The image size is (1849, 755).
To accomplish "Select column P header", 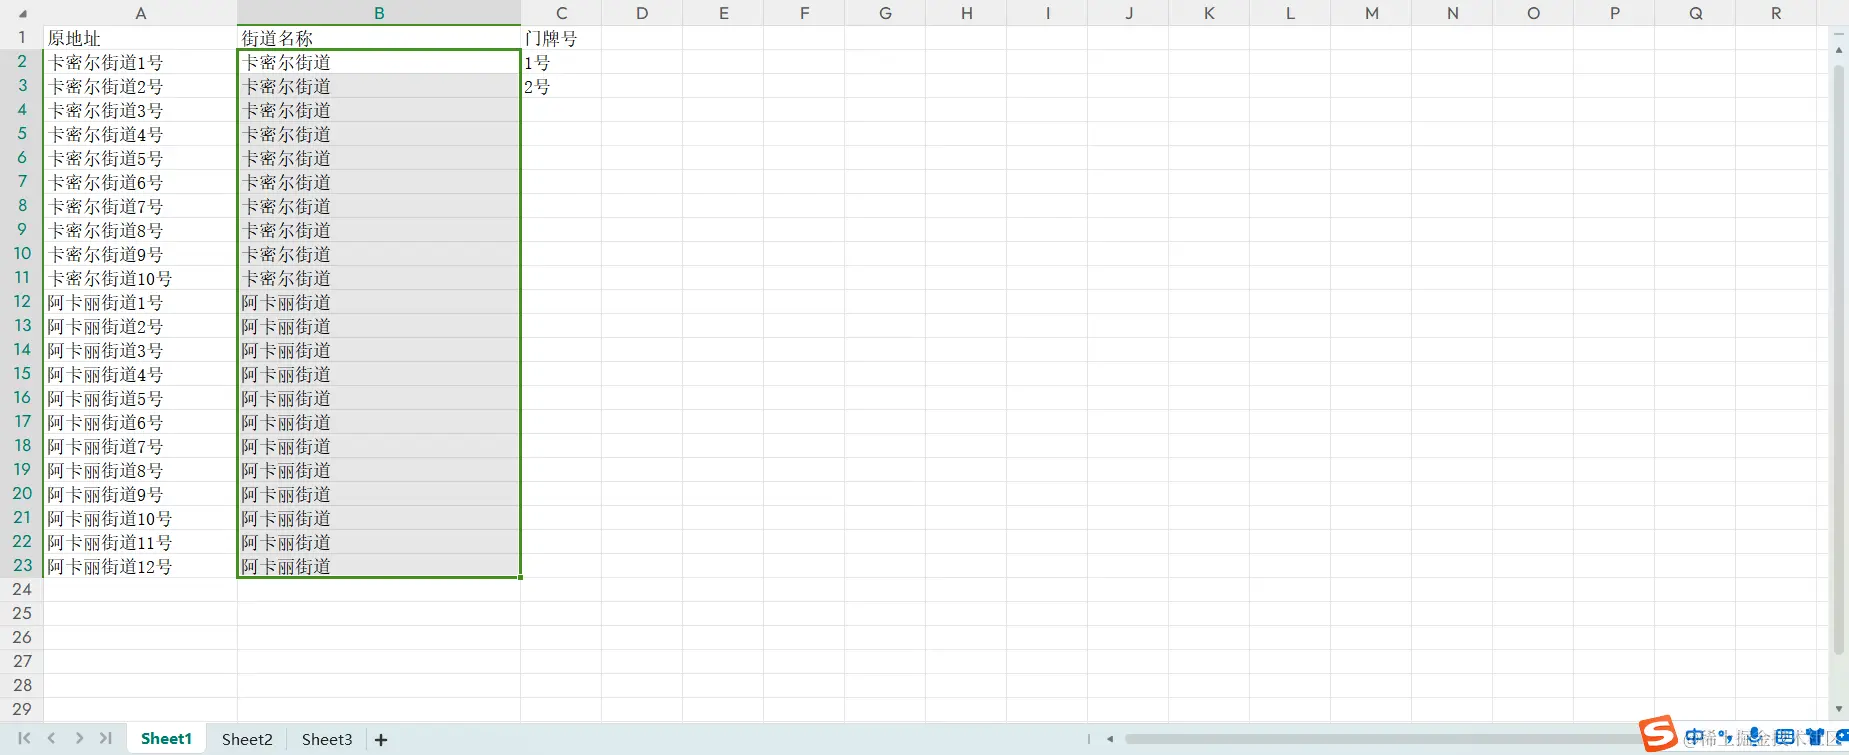I will (x=1614, y=13).
